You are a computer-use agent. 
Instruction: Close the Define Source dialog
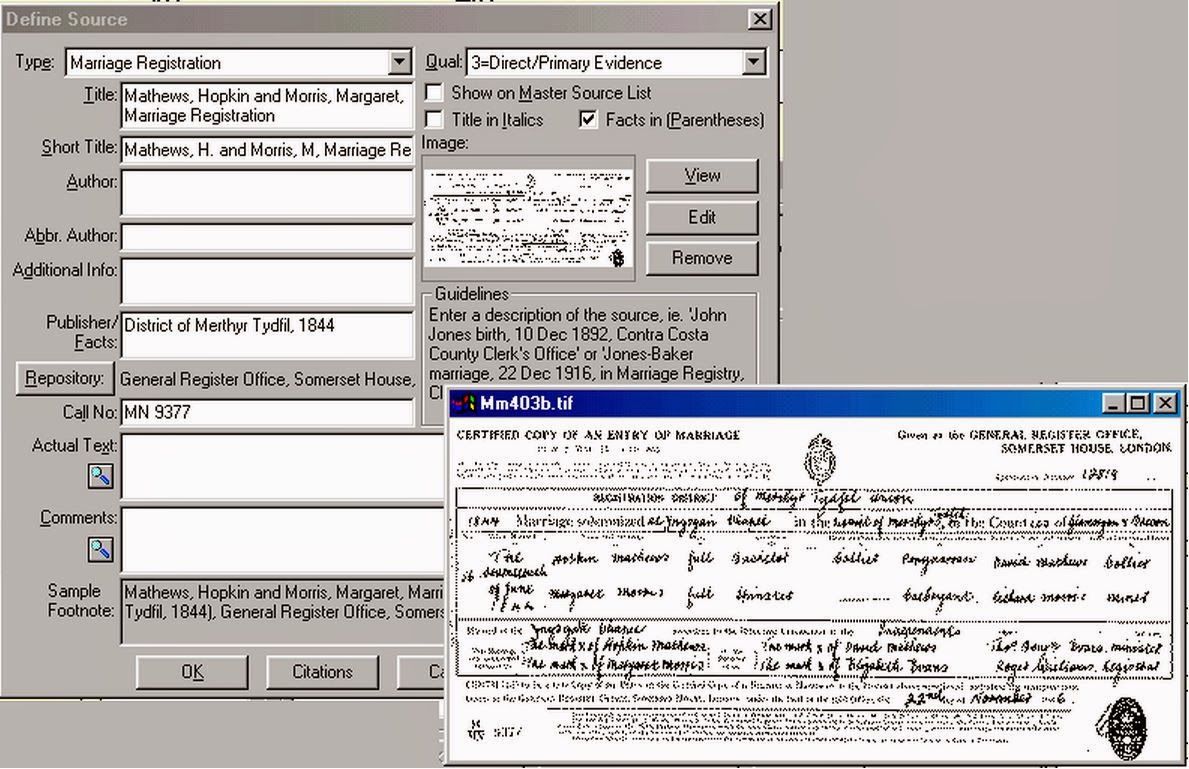click(x=759, y=19)
